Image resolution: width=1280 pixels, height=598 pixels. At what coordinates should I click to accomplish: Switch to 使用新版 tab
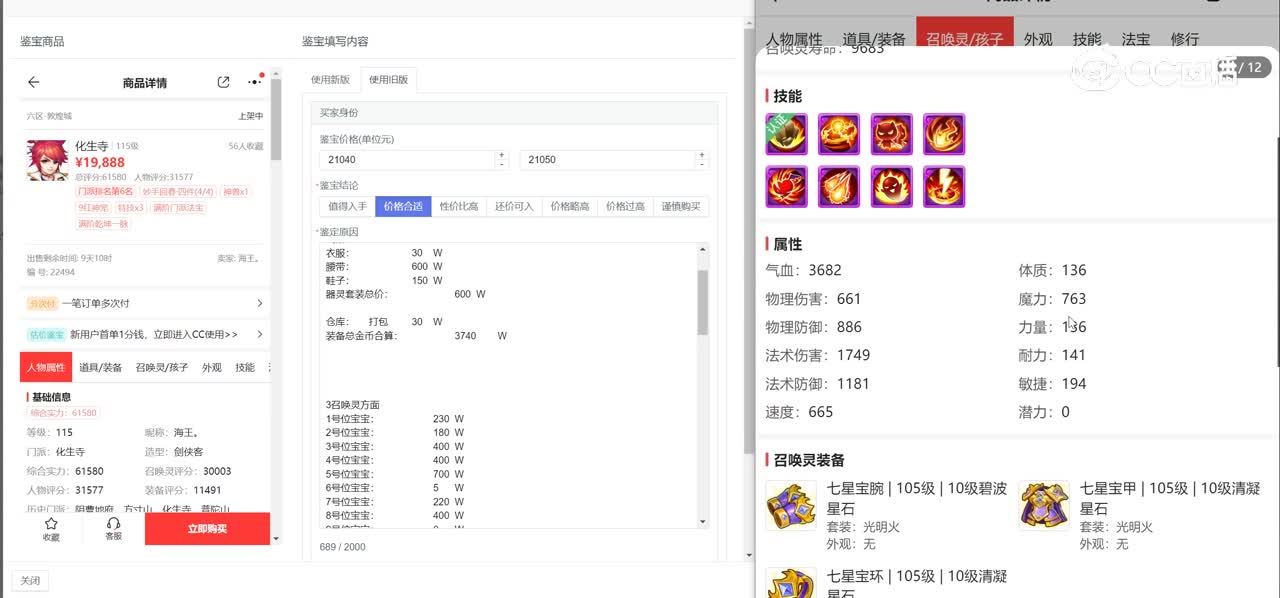(330, 80)
